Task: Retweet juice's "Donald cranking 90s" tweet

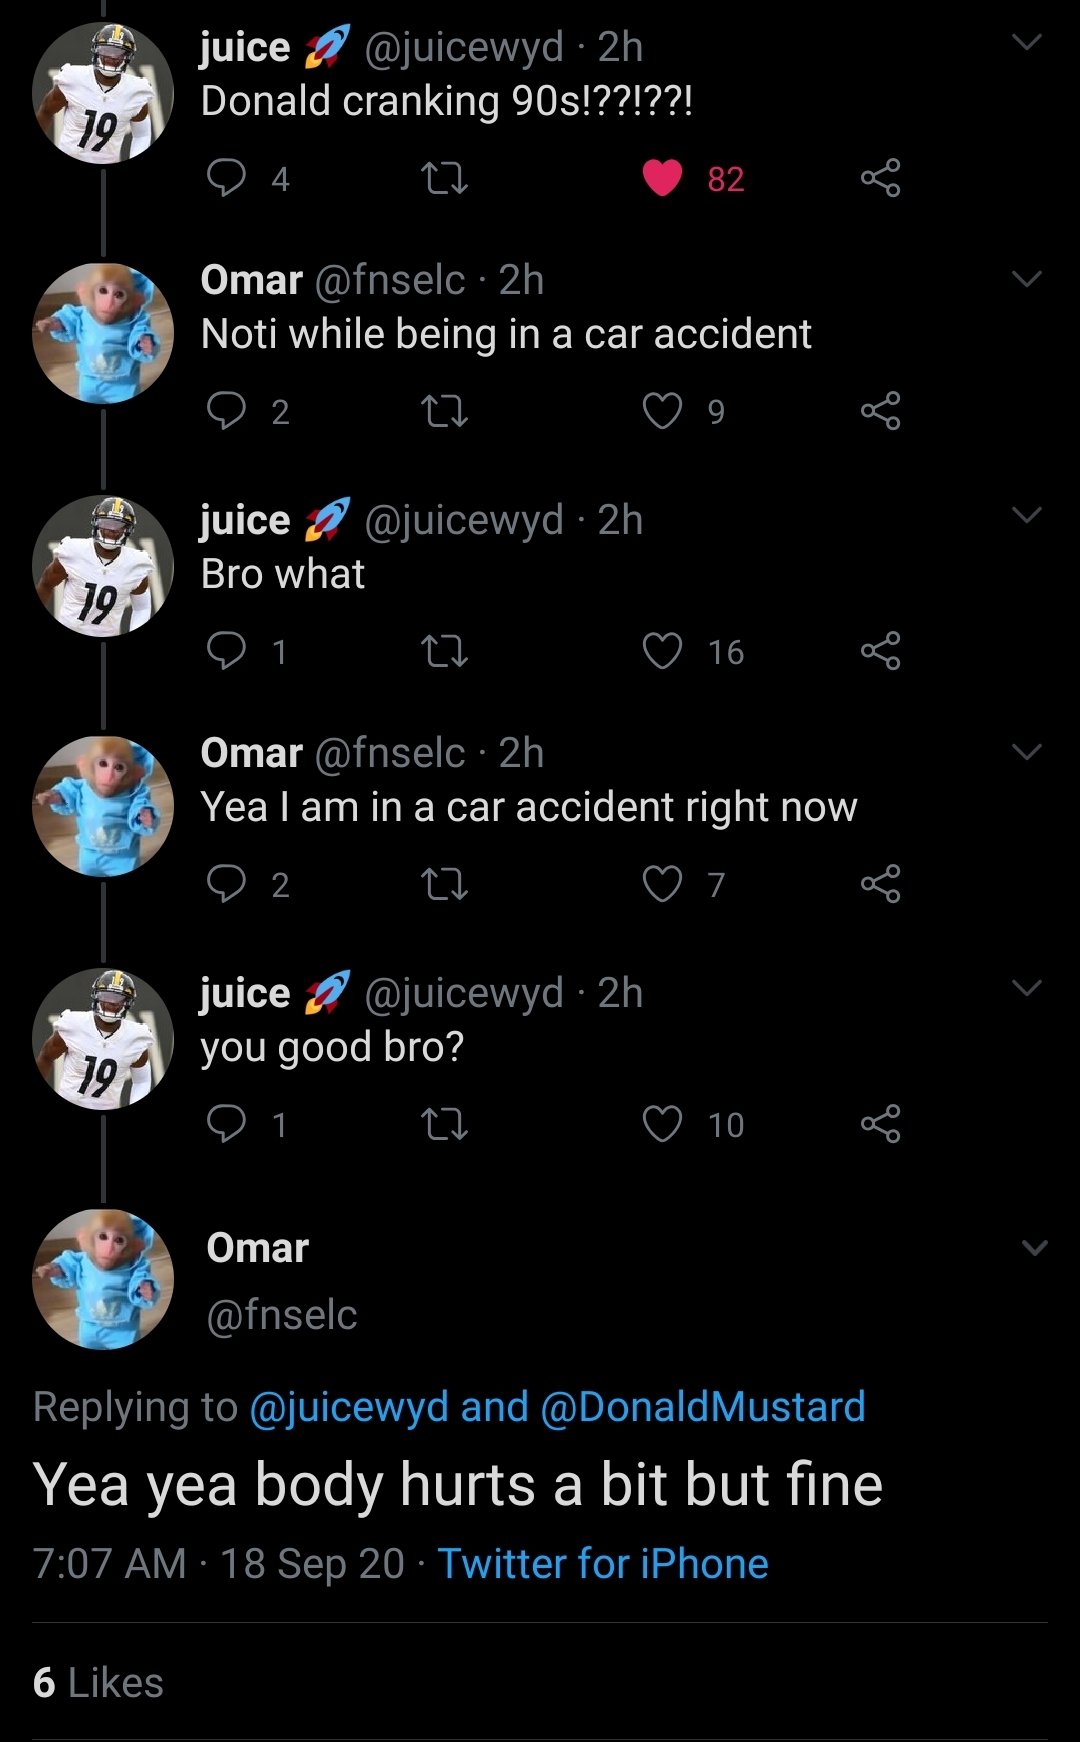Action: [x=445, y=179]
